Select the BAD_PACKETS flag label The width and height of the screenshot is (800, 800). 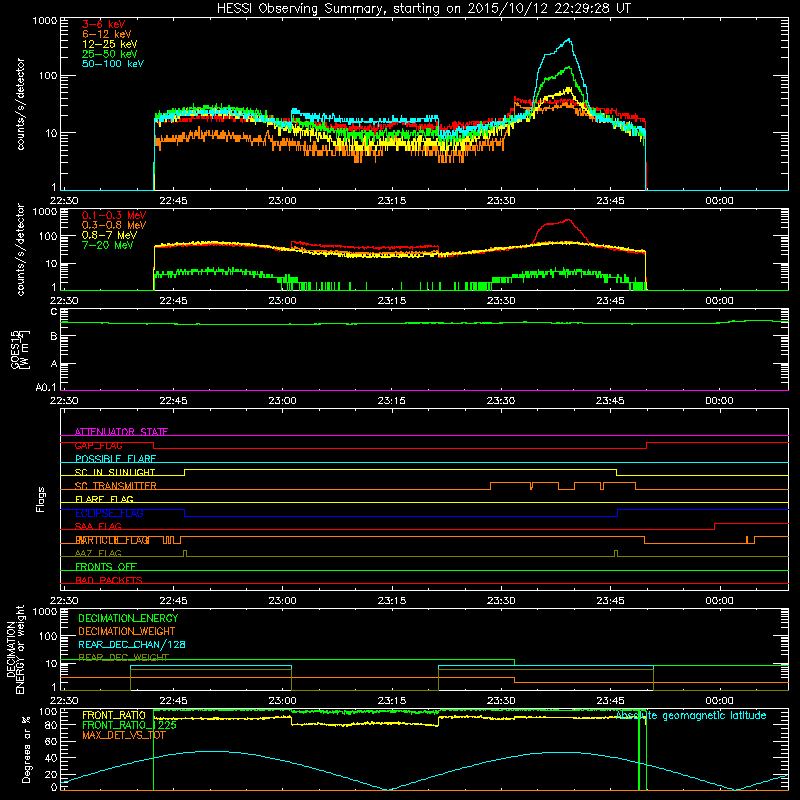pos(109,580)
